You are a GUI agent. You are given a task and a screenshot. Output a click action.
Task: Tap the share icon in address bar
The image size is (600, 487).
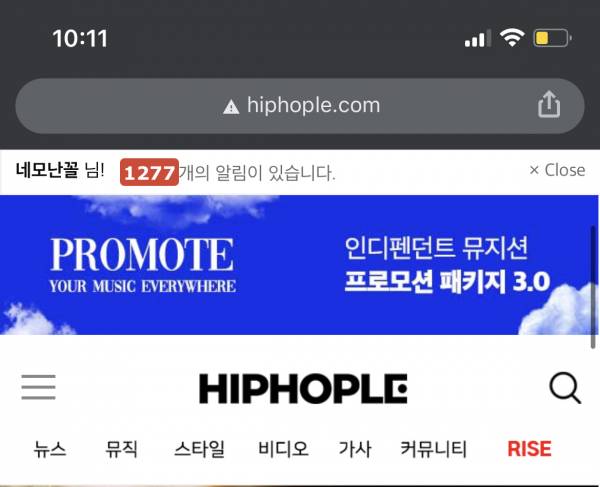(549, 104)
